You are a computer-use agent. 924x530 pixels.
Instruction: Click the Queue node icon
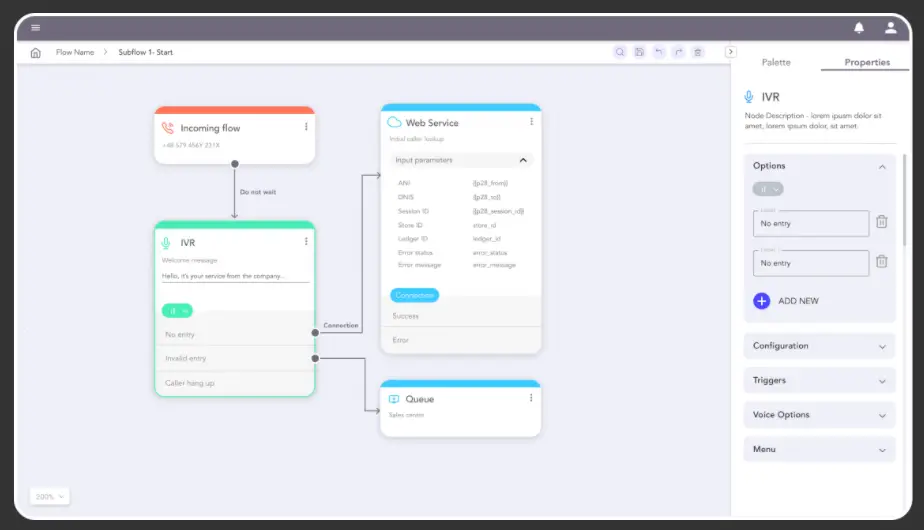click(394, 399)
